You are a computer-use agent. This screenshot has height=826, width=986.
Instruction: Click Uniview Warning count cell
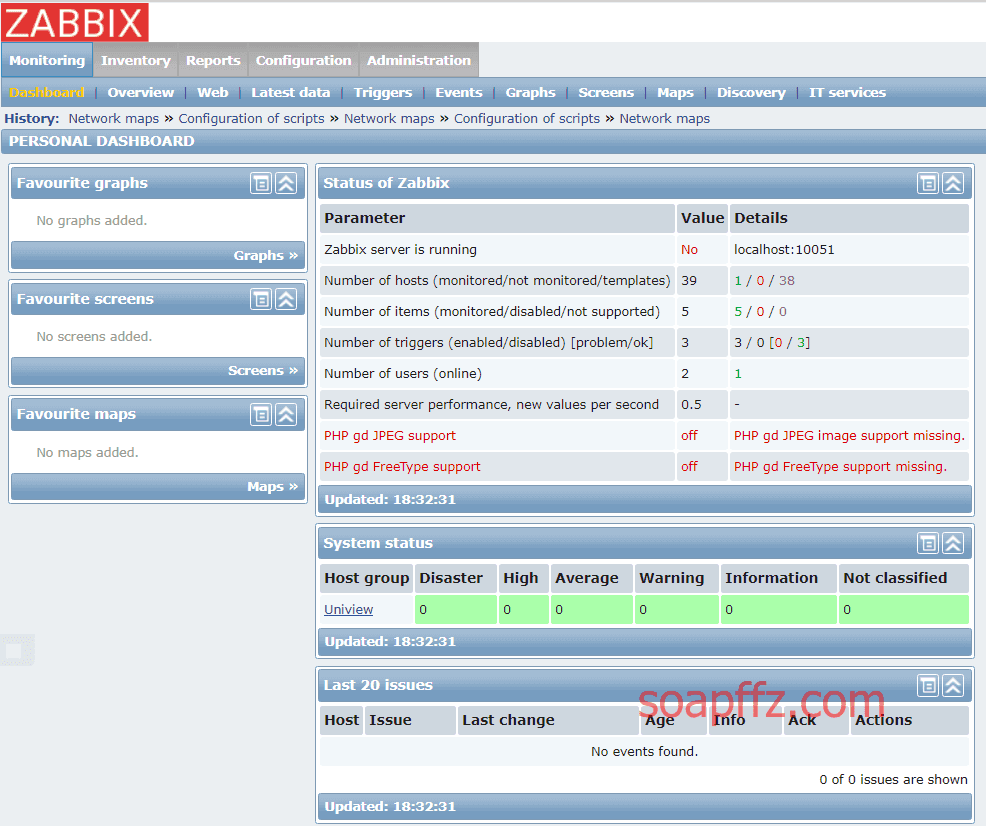coord(677,610)
